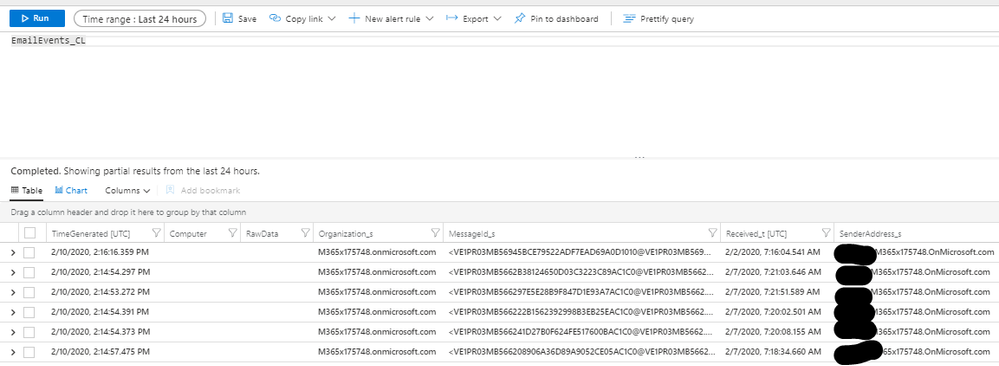Expand the Export dropdown arrow
The image size is (999, 366).
coord(498,19)
